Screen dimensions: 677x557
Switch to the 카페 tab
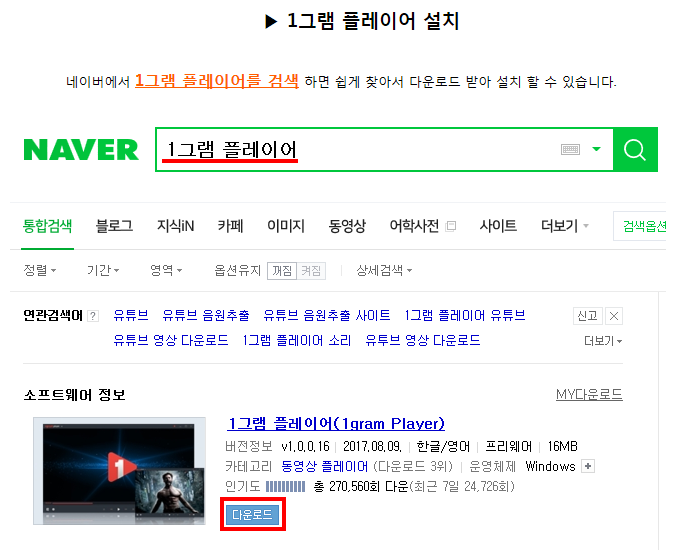click(231, 226)
